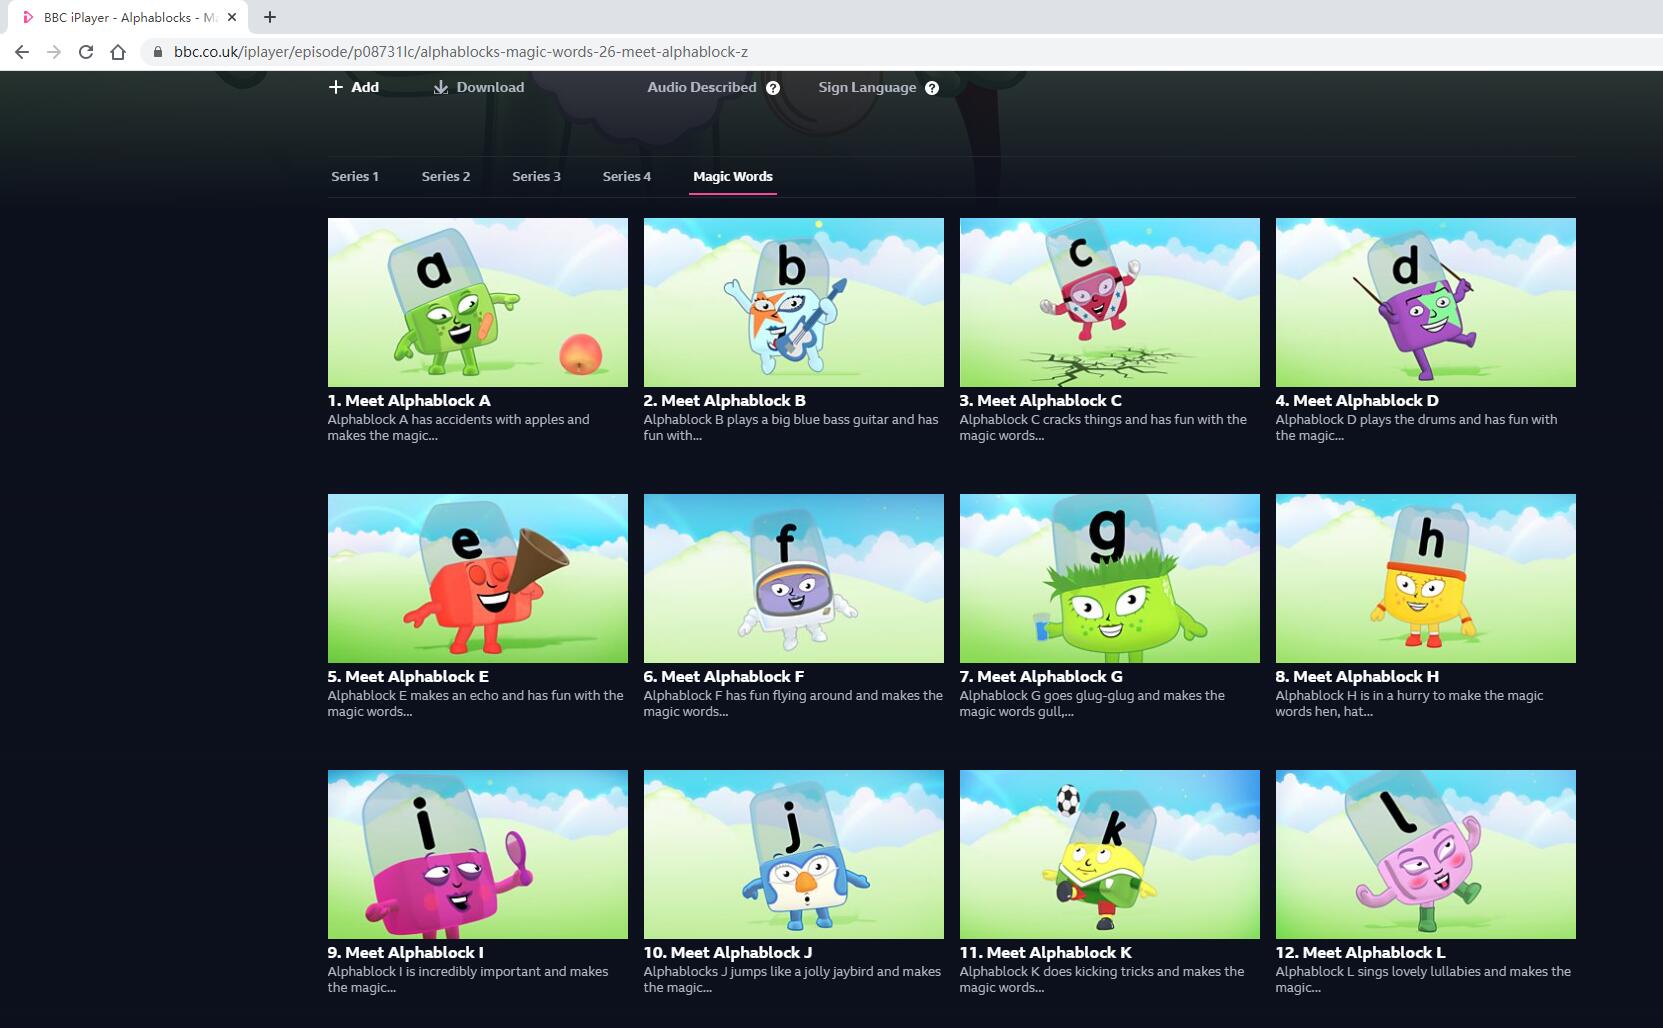The image size is (1663, 1028).
Task: Click the Sign Language option
Action: point(867,87)
